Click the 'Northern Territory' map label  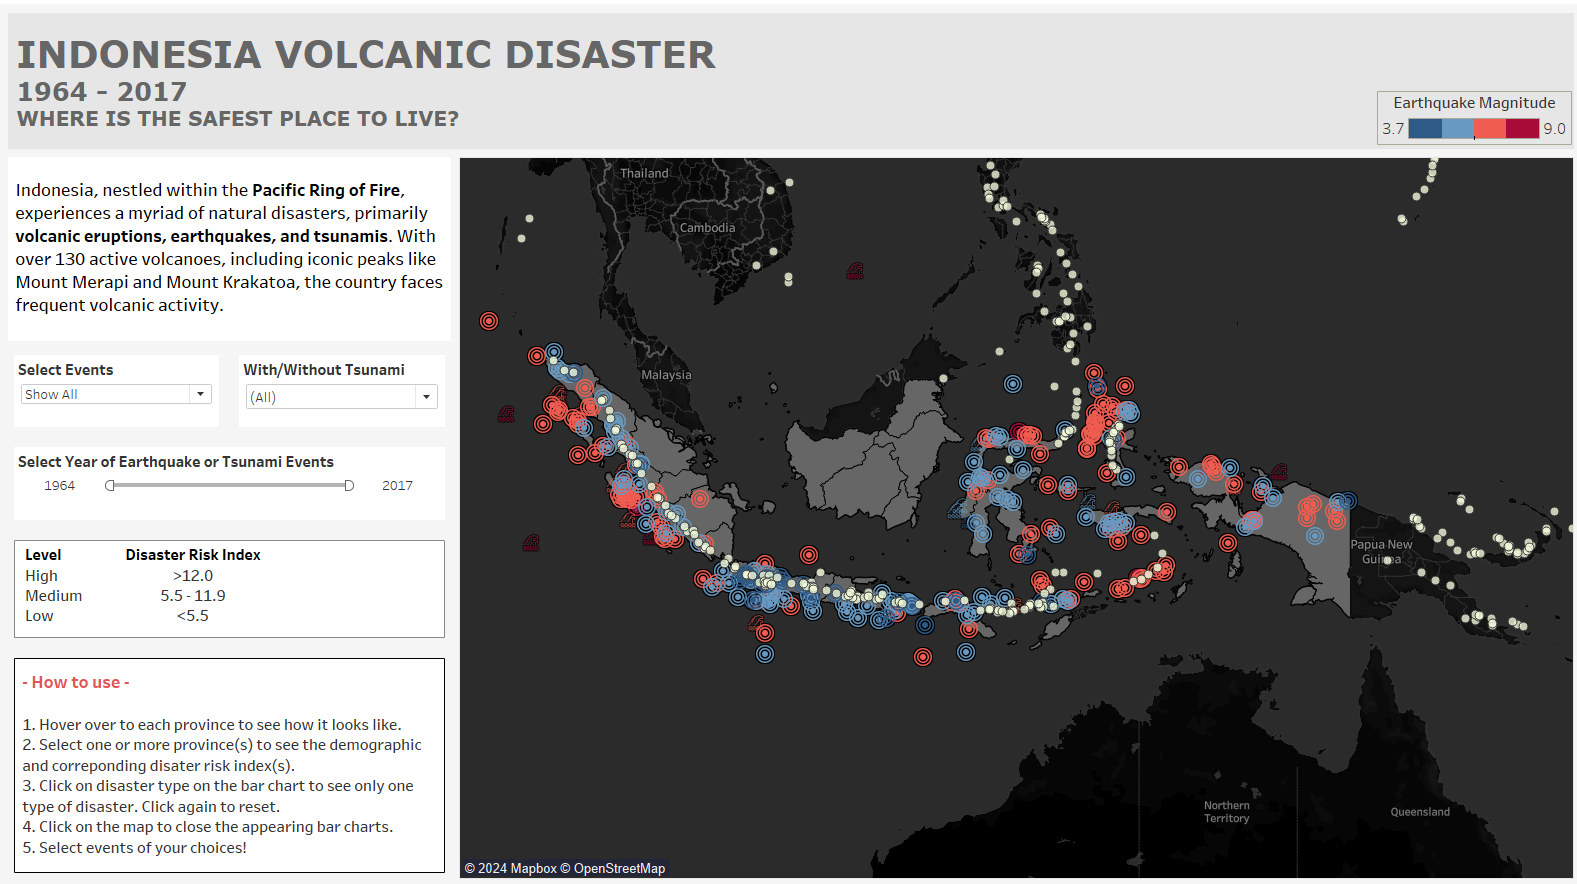click(x=1227, y=812)
